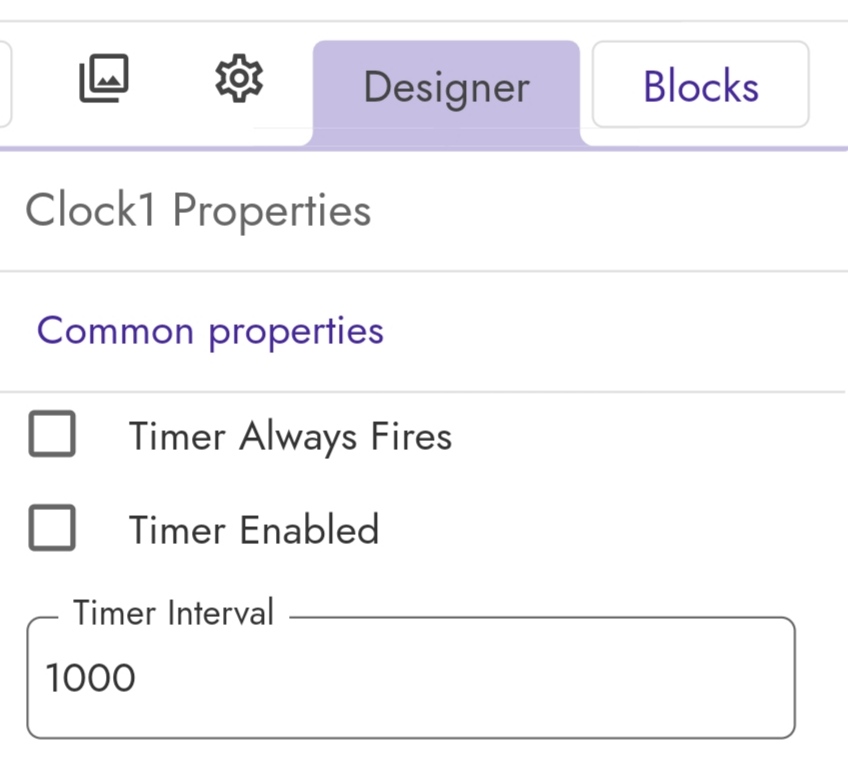Click the empty space right of Common properties
The image size is (848, 760).
611,331
